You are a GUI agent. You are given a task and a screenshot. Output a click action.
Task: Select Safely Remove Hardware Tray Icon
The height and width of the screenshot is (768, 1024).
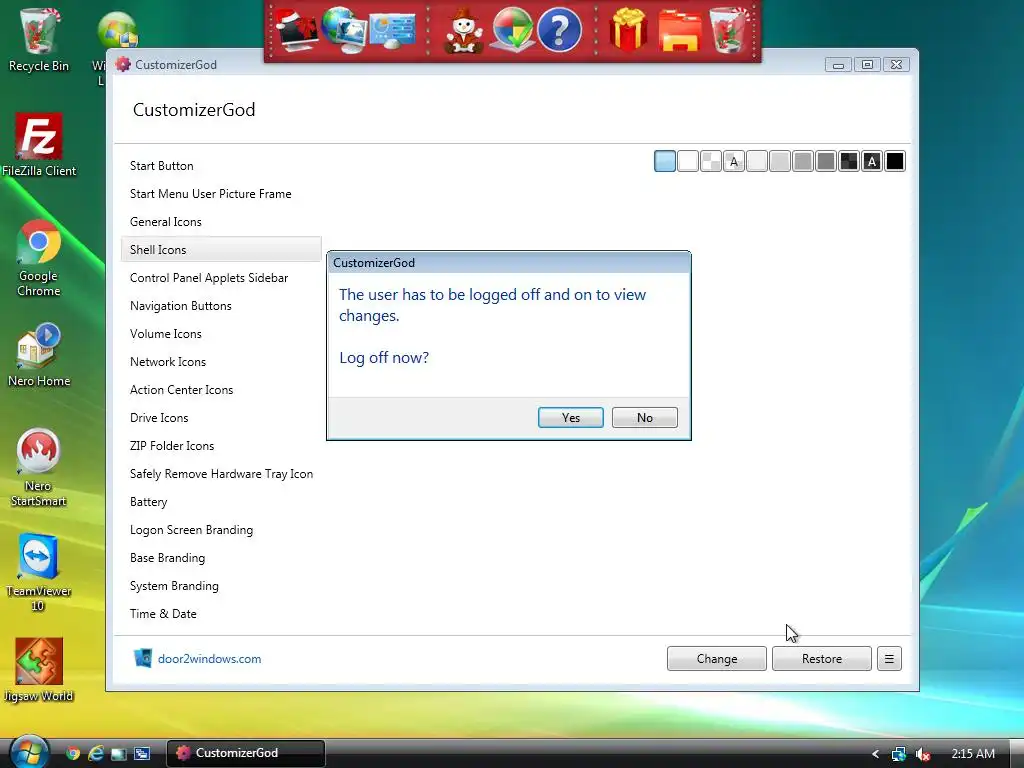[x=221, y=474]
